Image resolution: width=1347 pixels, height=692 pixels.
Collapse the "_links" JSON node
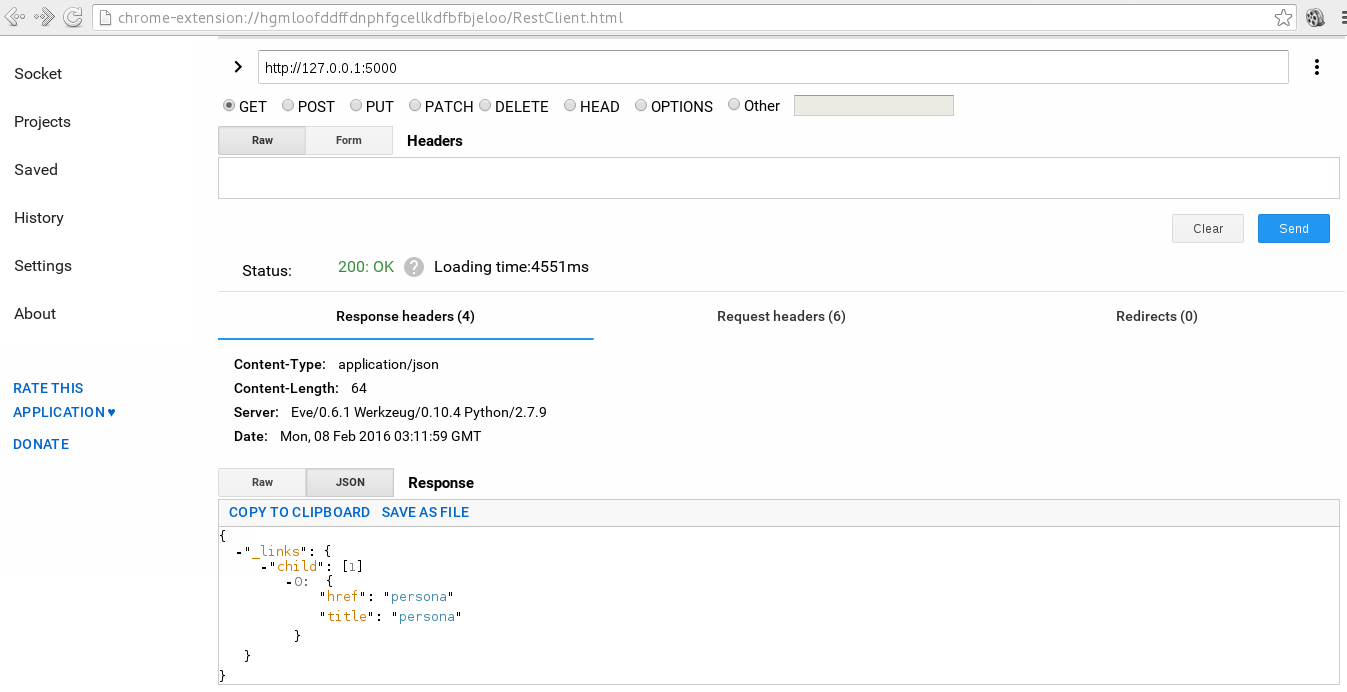(x=238, y=551)
